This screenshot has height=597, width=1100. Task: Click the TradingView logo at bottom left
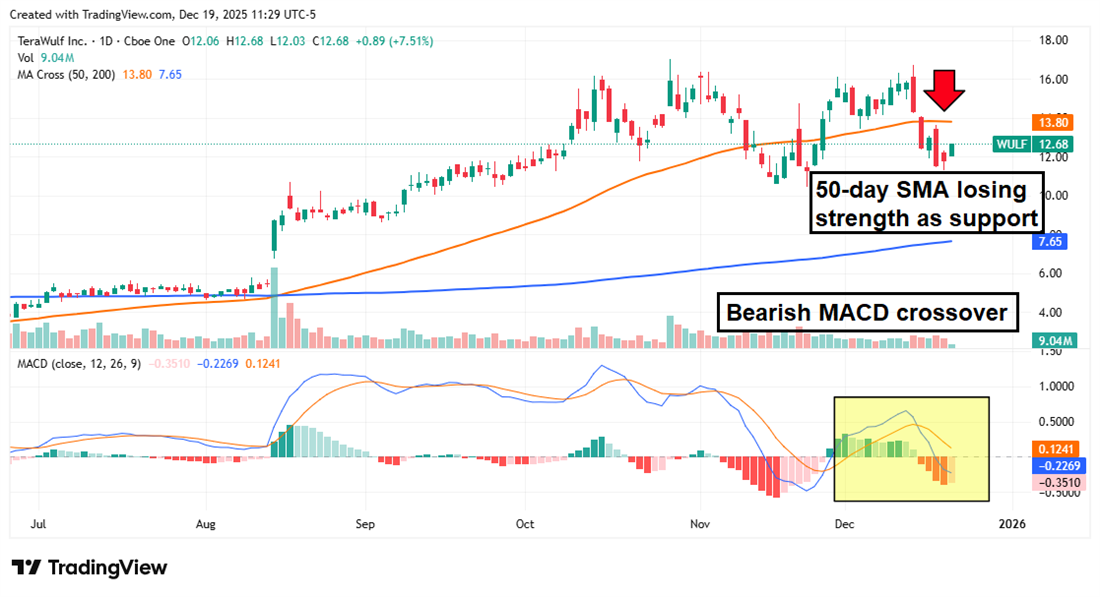click(90, 568)
